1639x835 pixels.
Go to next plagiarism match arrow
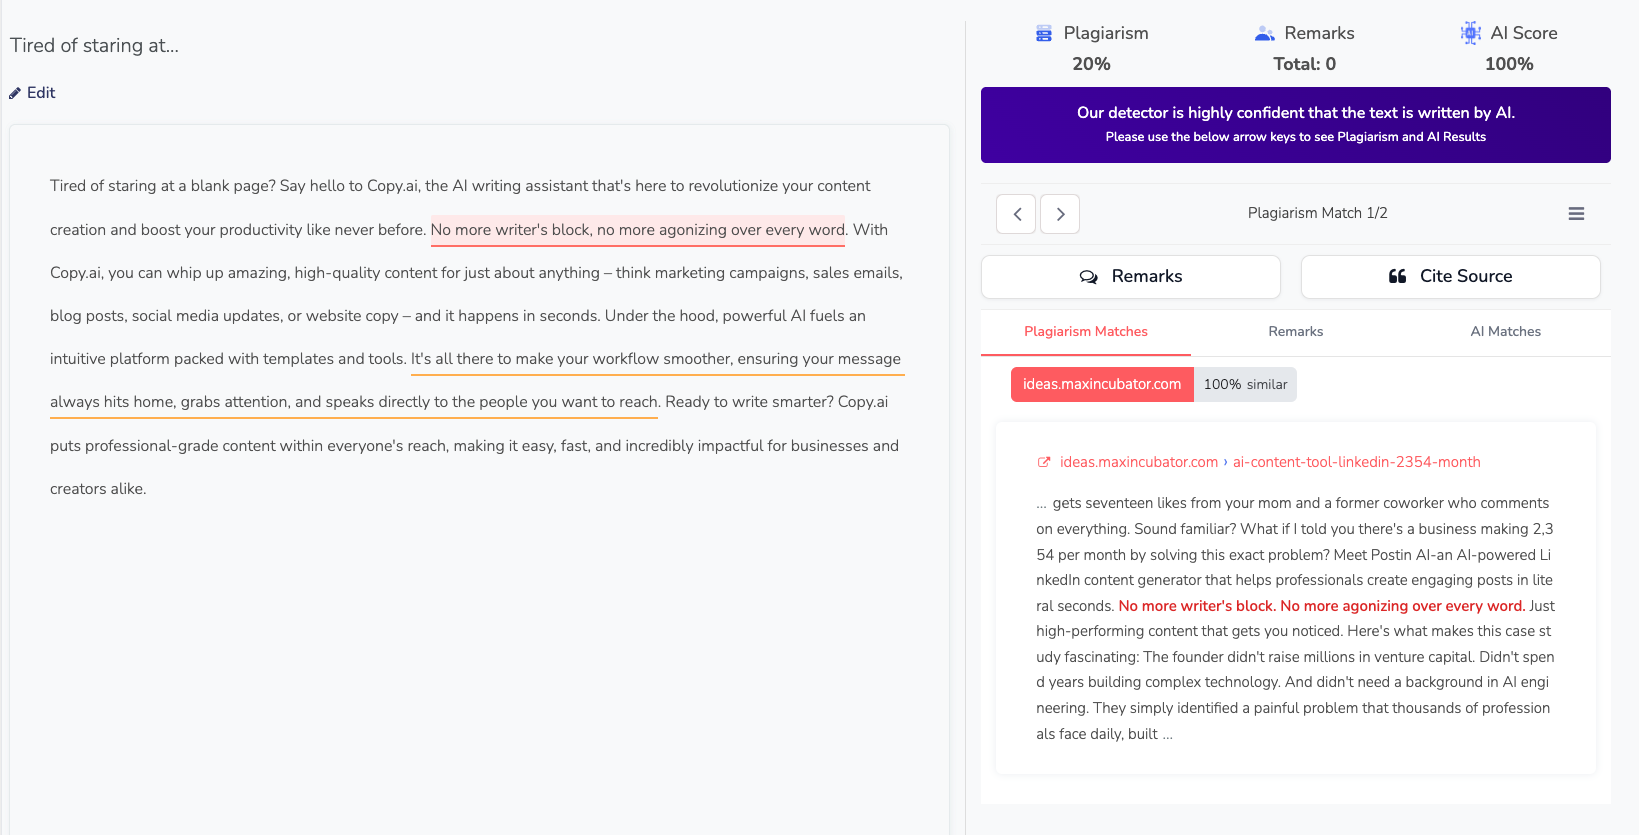point(1060,214)
